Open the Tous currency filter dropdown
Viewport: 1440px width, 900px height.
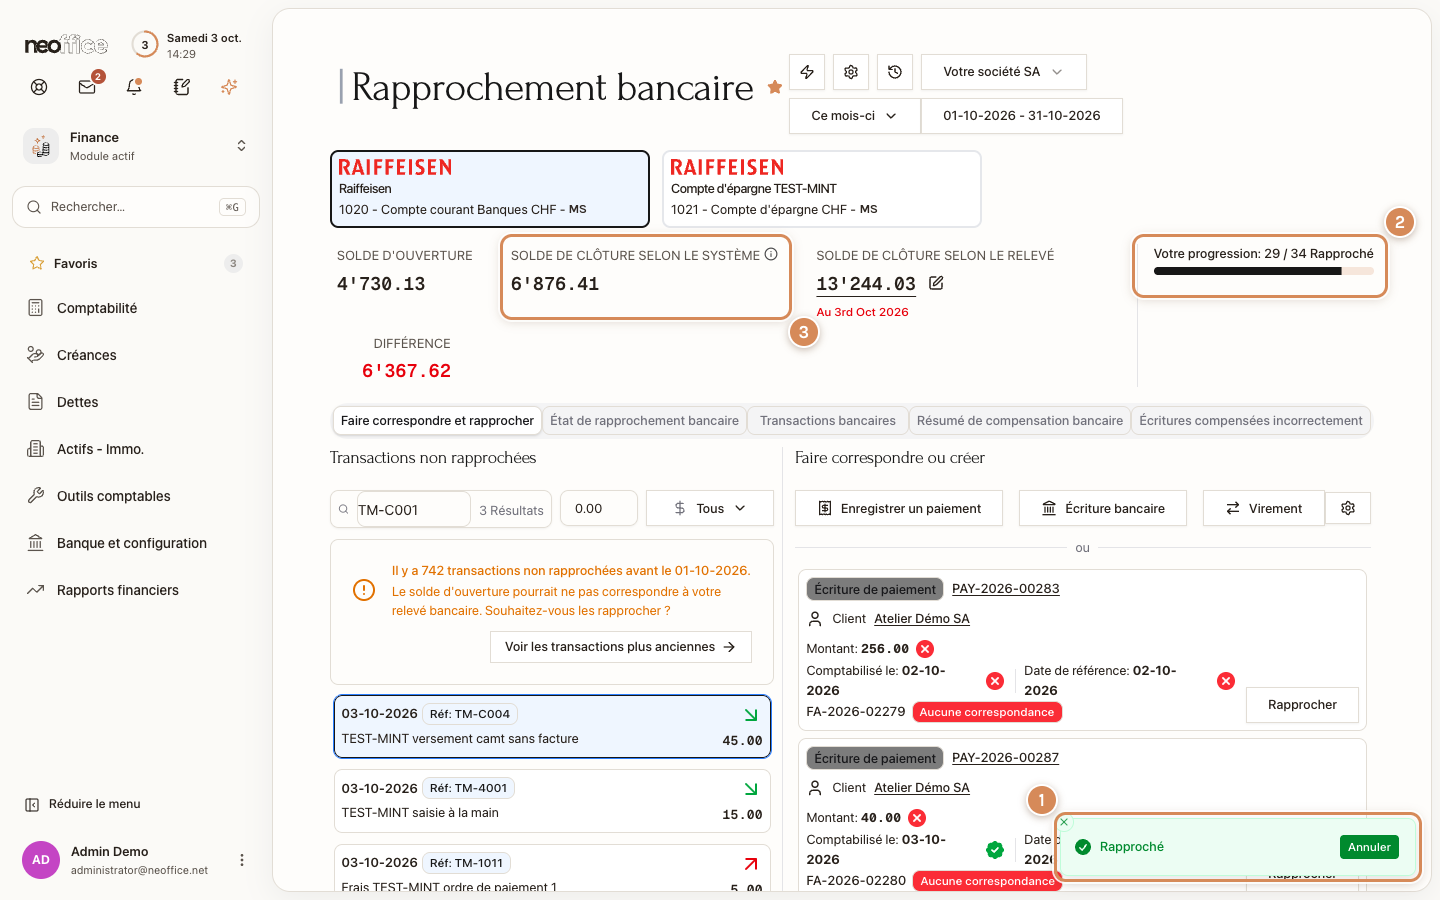710,508
